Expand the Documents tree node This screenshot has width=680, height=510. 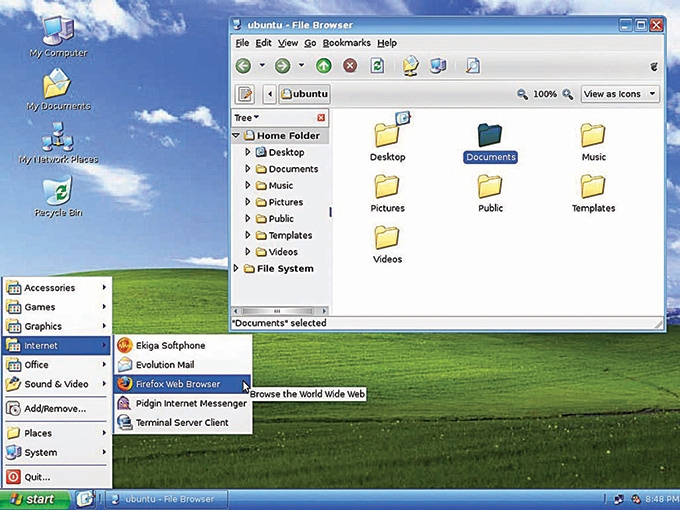point(248,168)
